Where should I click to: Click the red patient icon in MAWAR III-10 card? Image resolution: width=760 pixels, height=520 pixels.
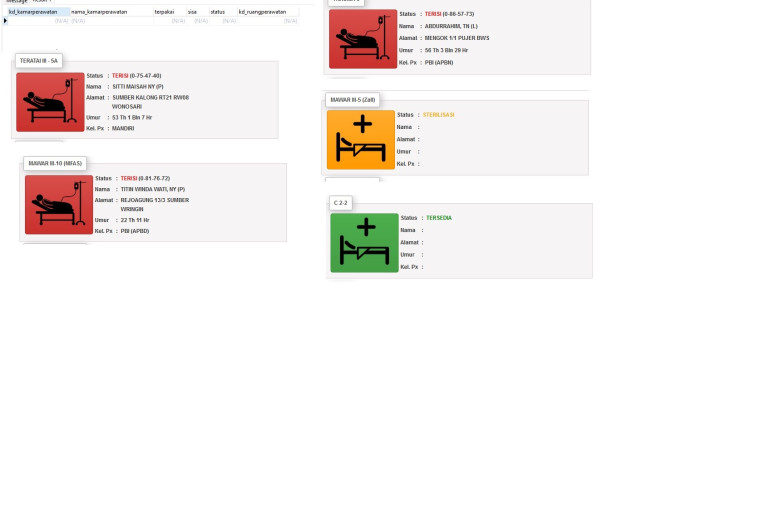coord(59,205)
